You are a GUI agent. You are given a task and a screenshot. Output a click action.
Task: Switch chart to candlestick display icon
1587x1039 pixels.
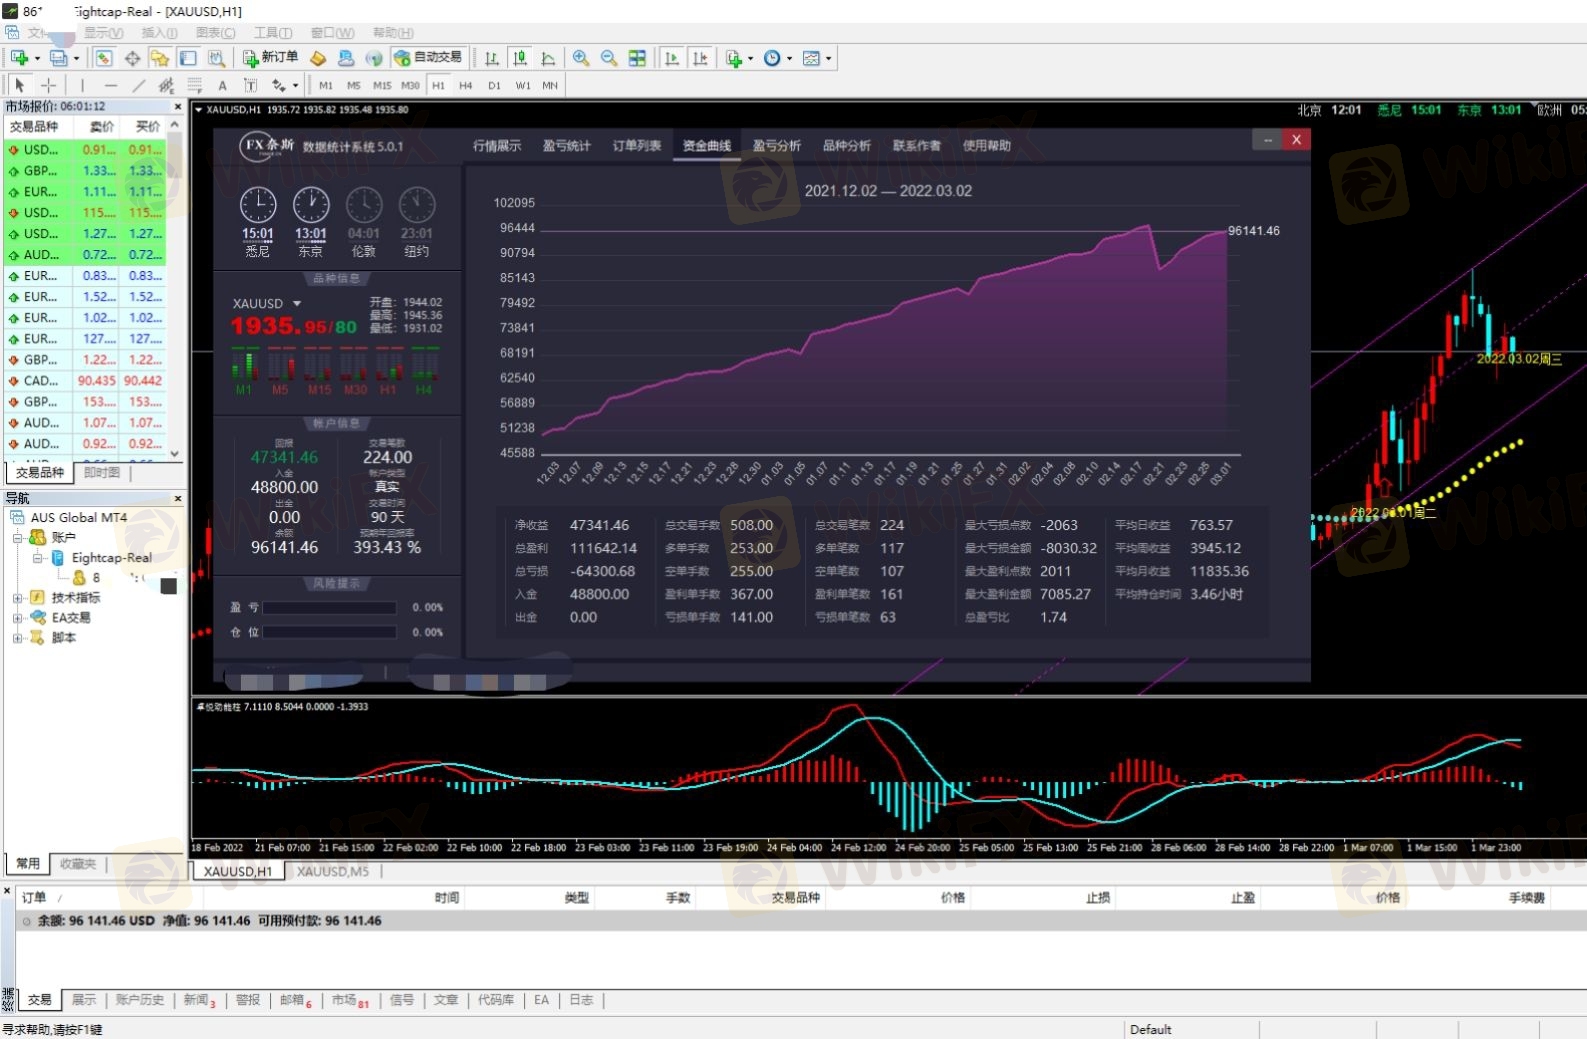point(520,58)
